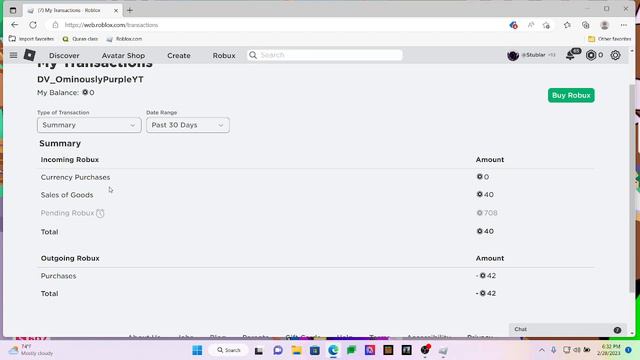Click the page vertical scrollbar
Screen dimensions: 640x360
coord(632,188)
